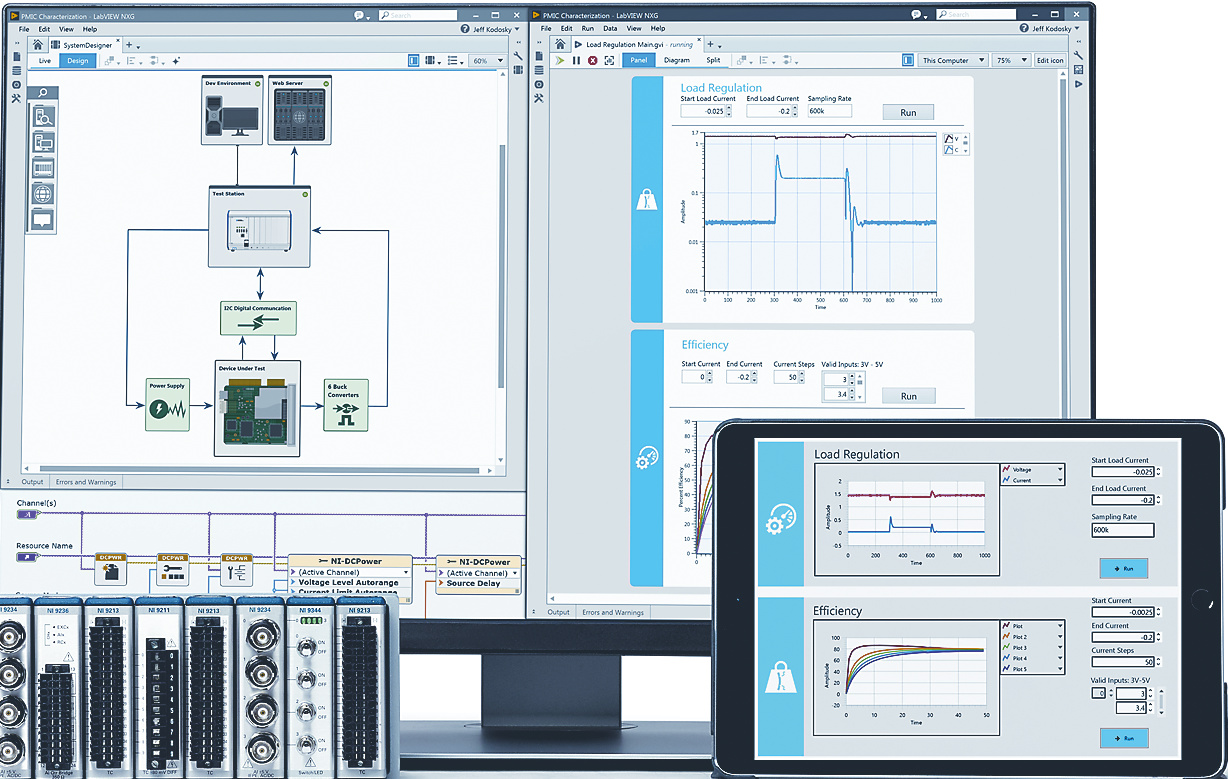
Task: Open the tools wrench-hammer icon in left sidebar
Action: pyautogui.click(x=17, y=98)
